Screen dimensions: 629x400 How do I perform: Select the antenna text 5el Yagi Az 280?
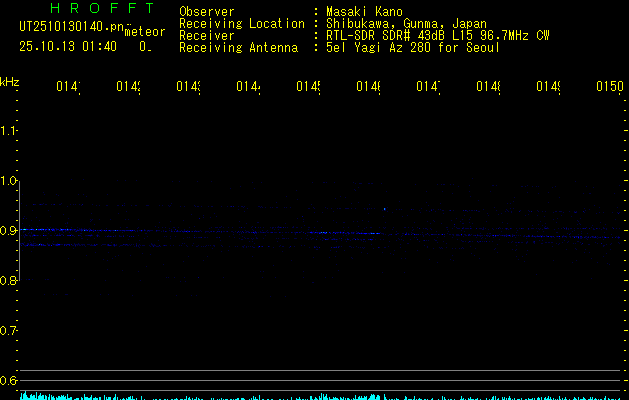tap(380, 48)
